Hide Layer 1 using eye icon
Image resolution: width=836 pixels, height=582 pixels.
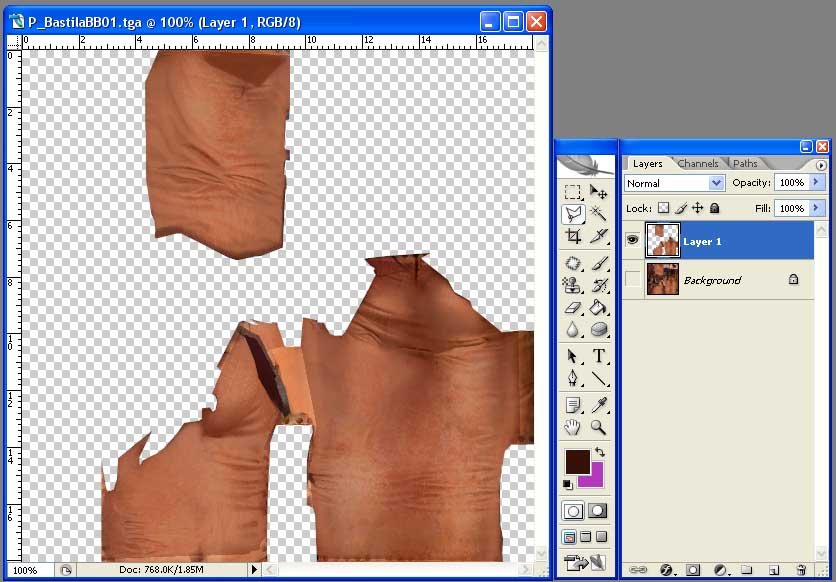(632, 241)
